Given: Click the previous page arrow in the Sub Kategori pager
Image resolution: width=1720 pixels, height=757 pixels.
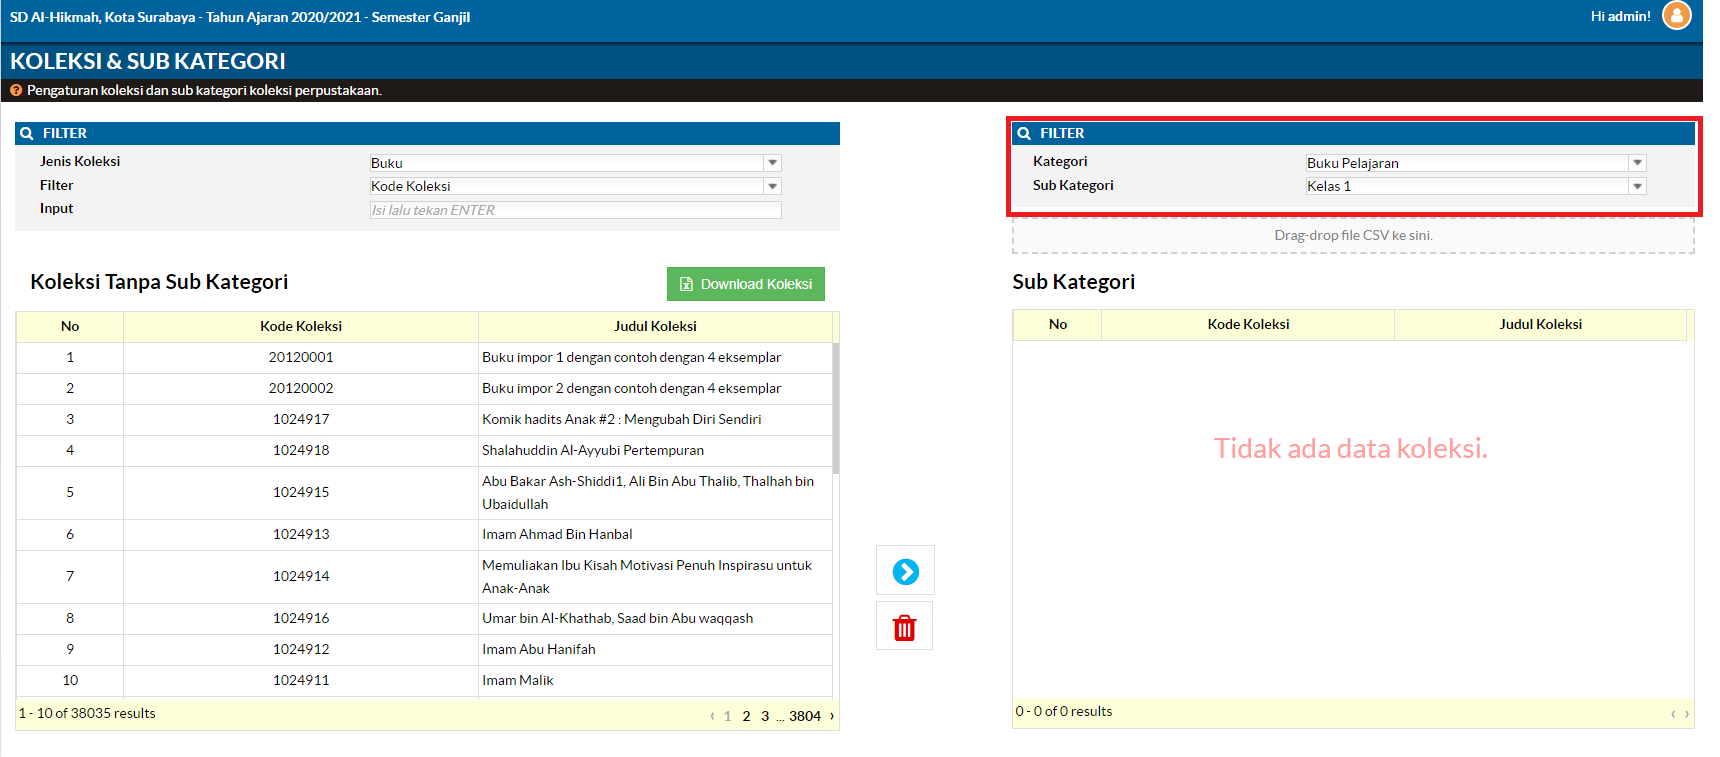Looking at the screenshot, I should click(1673, 714).
